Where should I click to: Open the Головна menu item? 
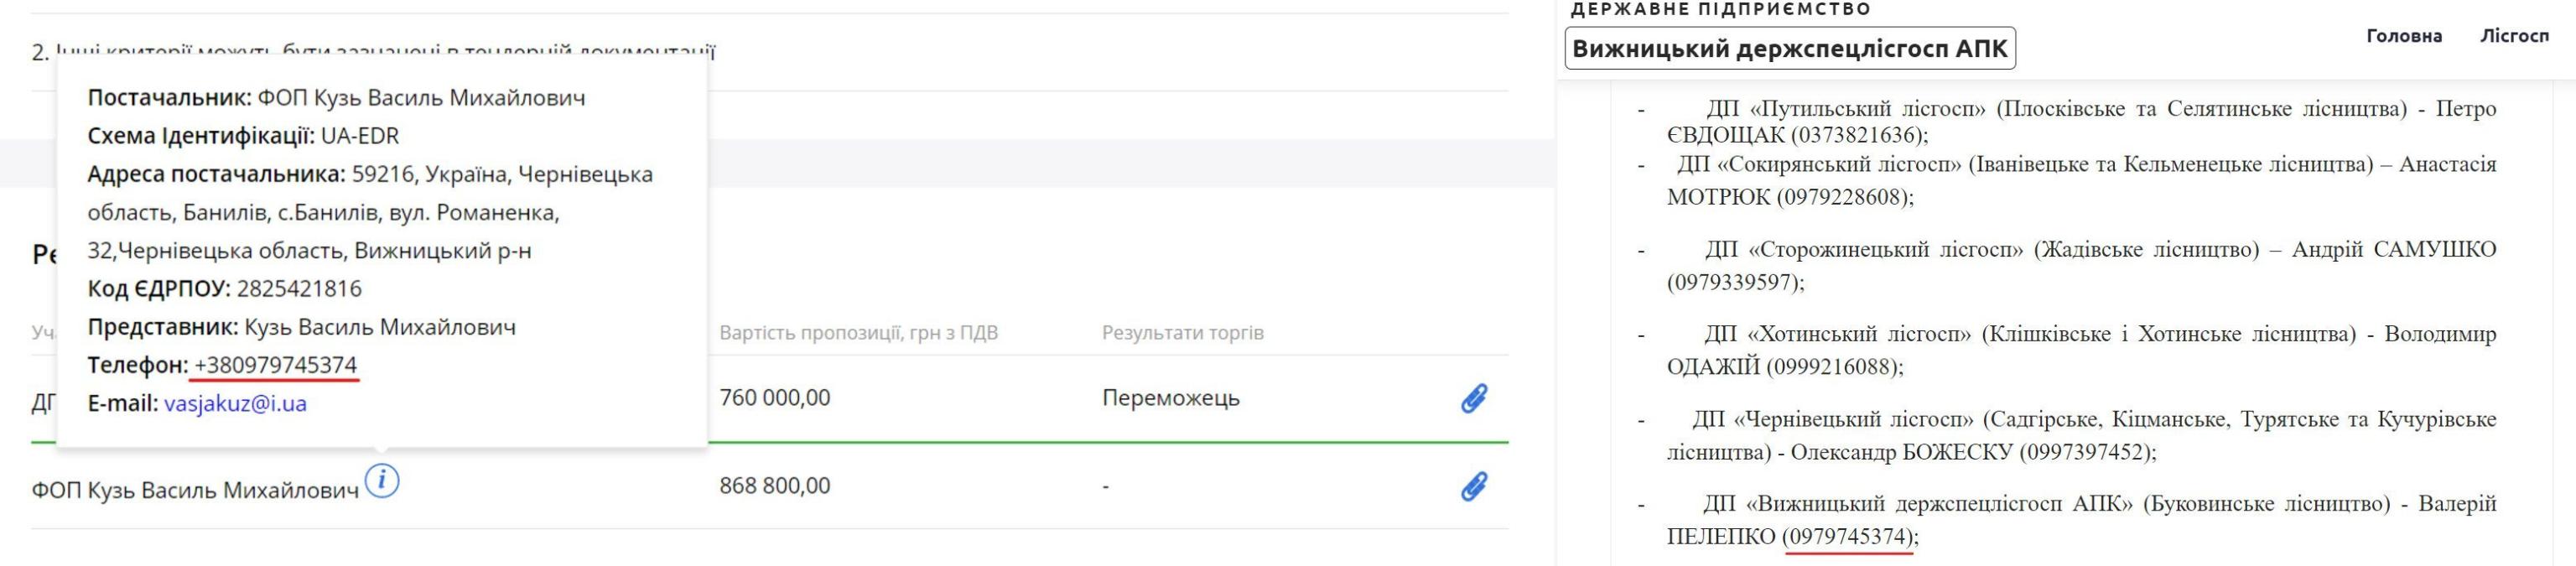point(2403,36)
